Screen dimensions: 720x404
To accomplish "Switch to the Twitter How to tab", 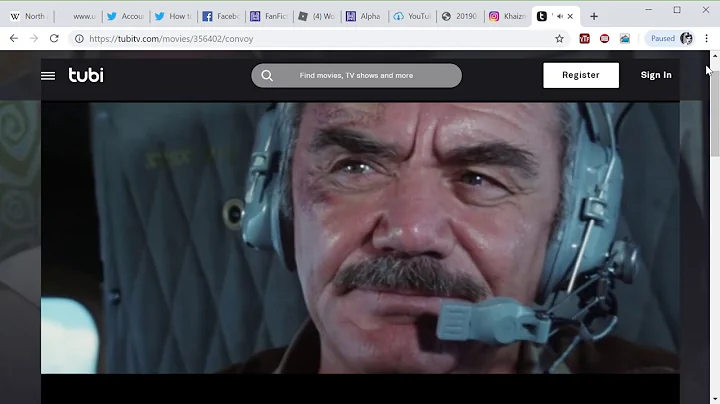I will click(174, 17).
